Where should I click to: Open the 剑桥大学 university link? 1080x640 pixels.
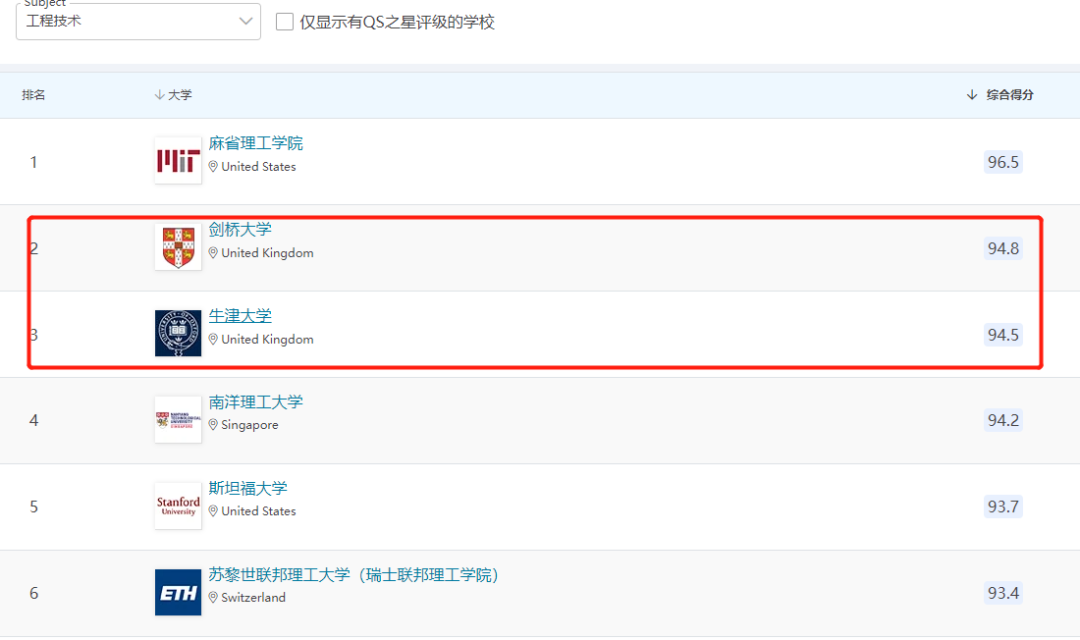coord(240,229)
